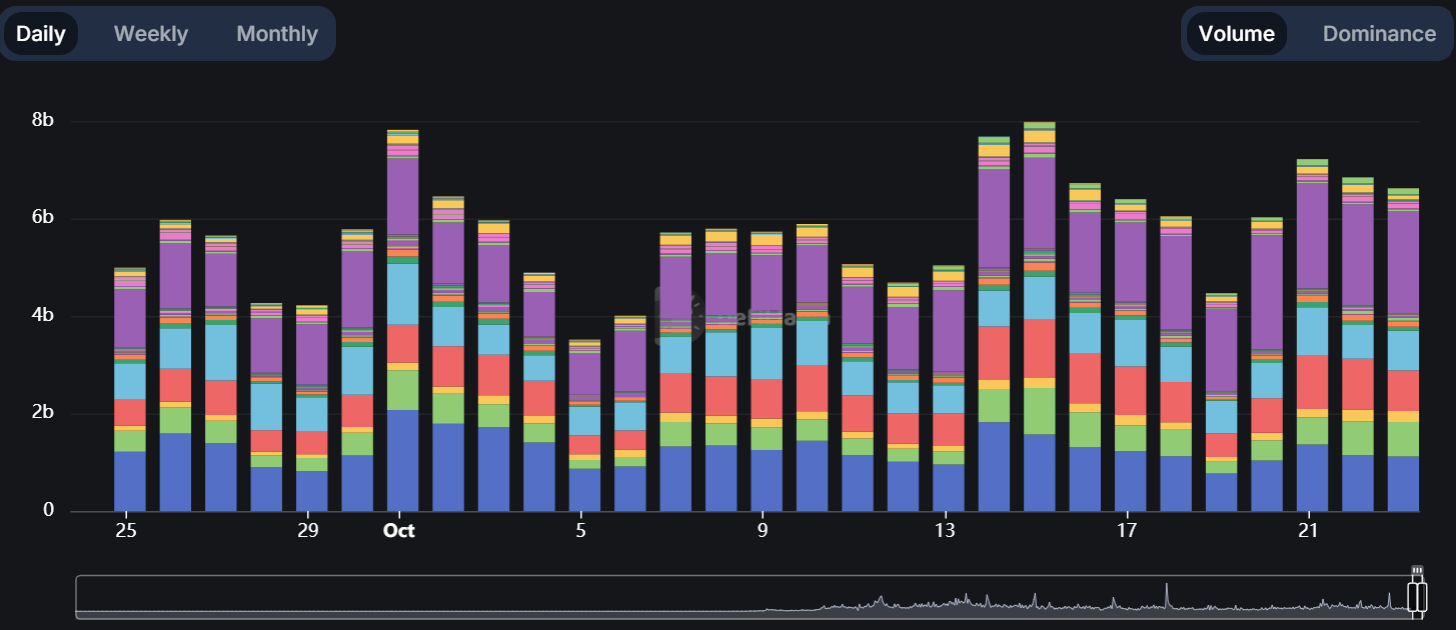This screenshot has height=630, width=1456.
Task: Switch to the Monthly view
Action: coord(276,33)
